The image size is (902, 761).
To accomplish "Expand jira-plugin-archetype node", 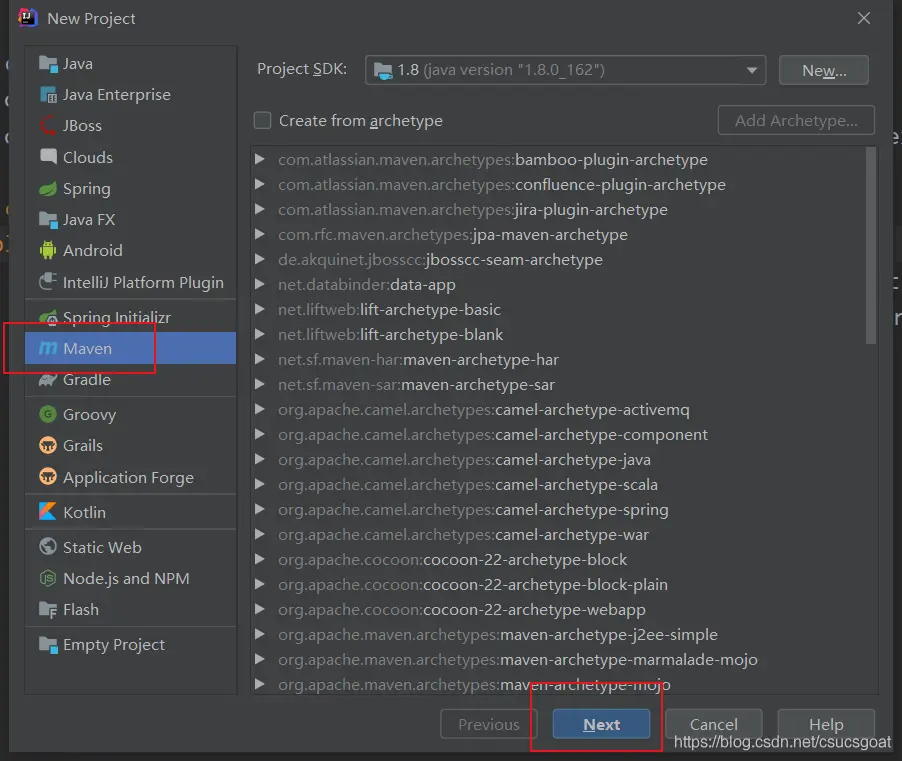I will click(x=260, y=209).
